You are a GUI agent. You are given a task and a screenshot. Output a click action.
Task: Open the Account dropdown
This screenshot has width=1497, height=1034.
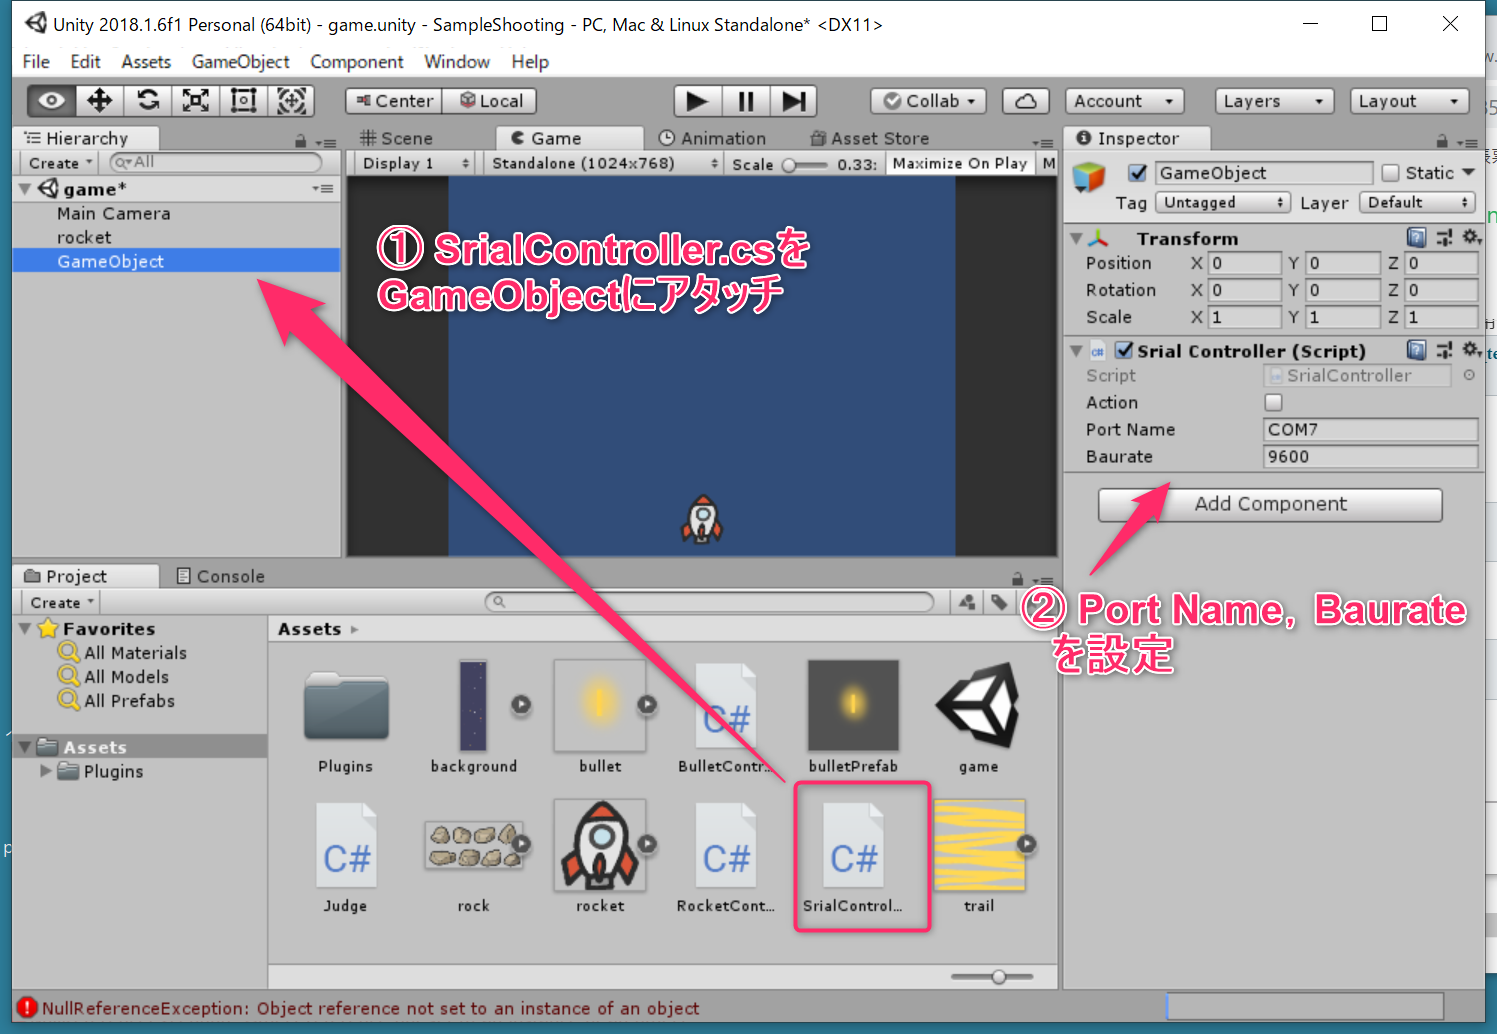[1124, 101]
